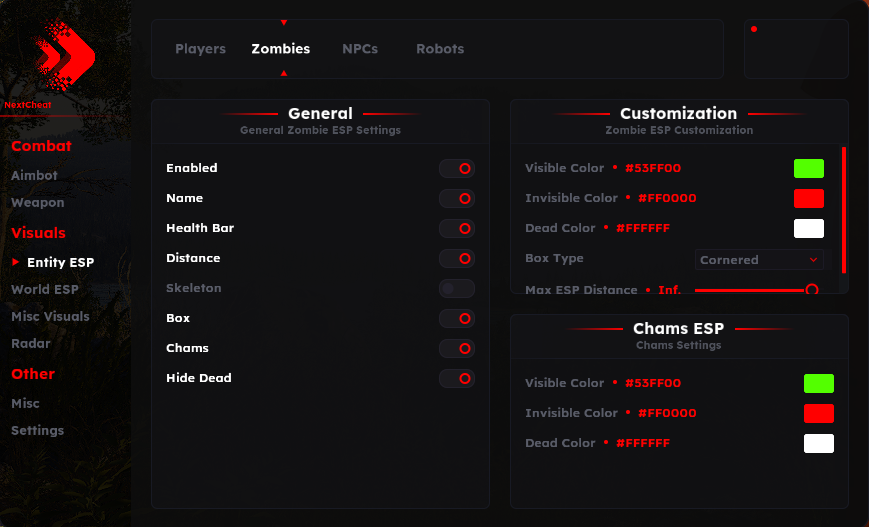Enable the Skeleton toggle
The image size is (869, 527).
coord(457,288)
